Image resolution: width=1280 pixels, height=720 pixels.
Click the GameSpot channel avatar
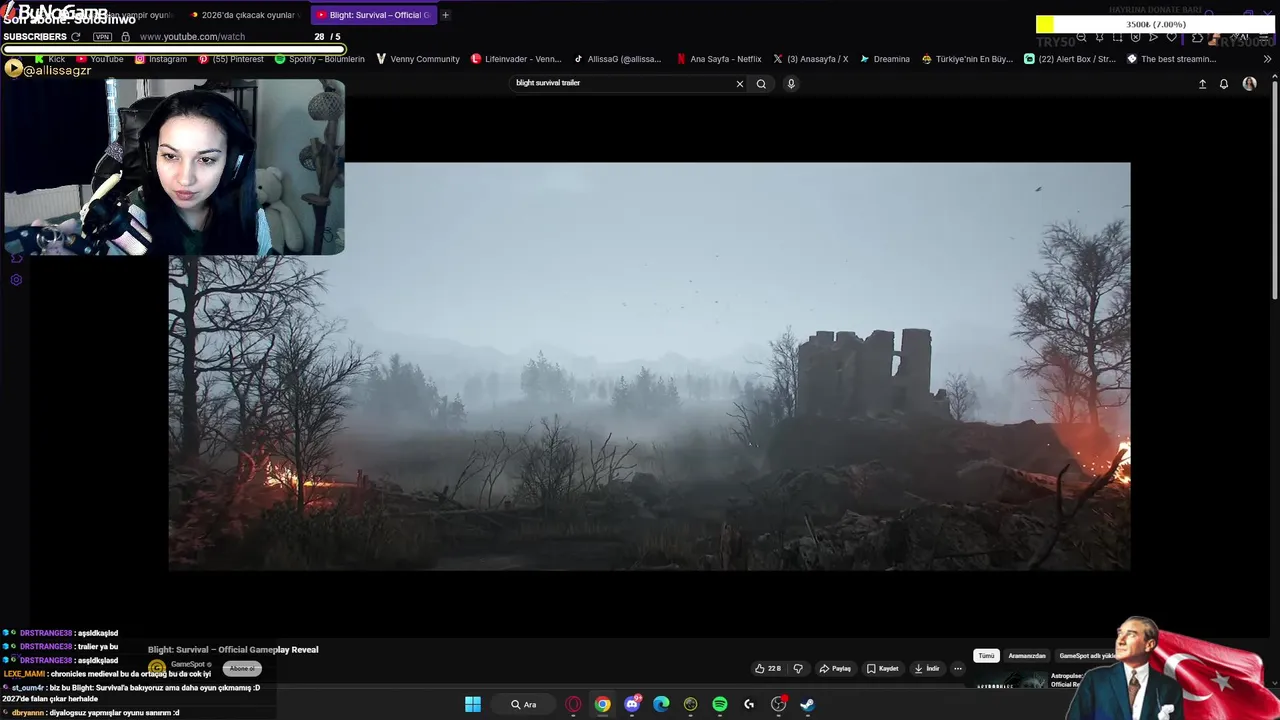[x=157, y=668]
